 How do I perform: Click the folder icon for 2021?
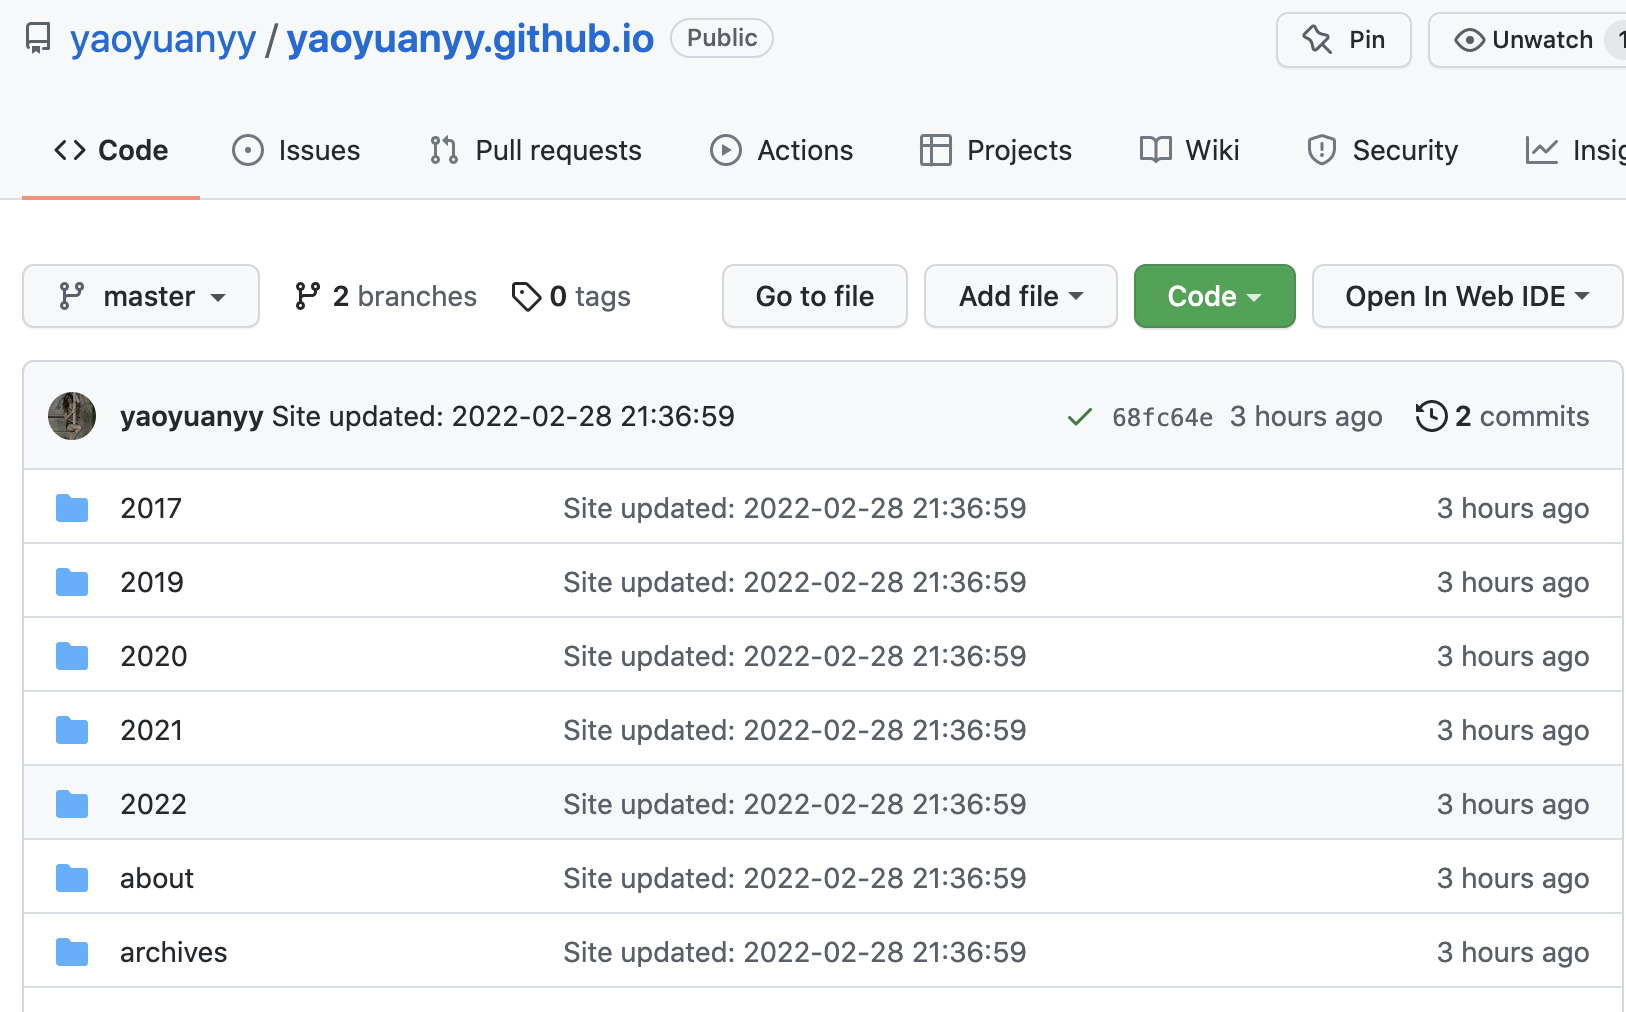click(x=72, y=730)
